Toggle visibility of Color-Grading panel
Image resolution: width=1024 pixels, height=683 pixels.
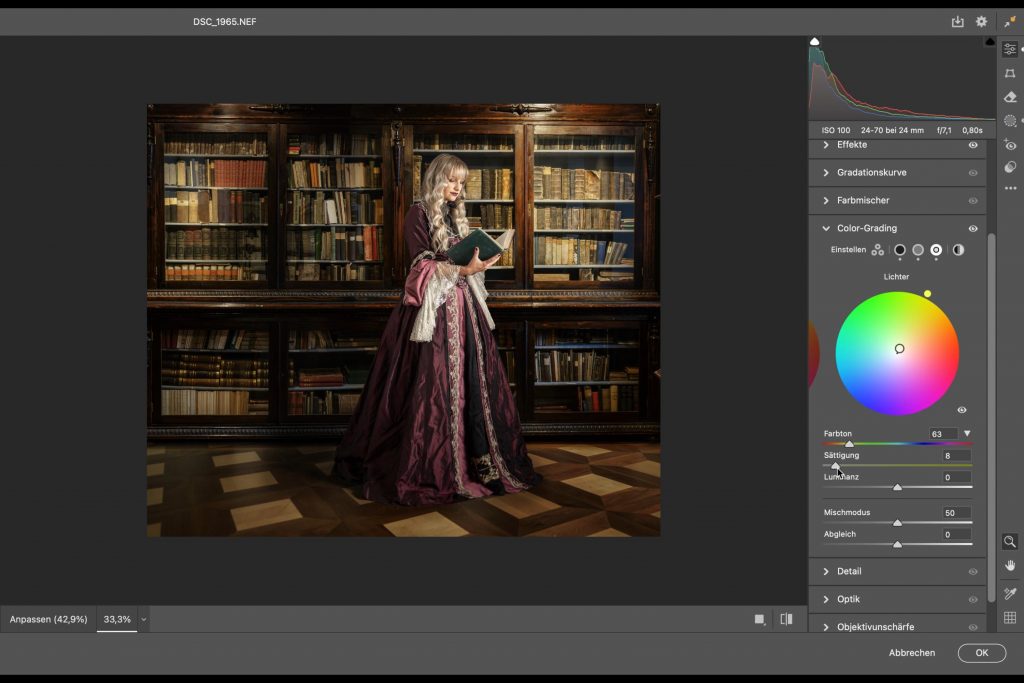click(972, 228)
